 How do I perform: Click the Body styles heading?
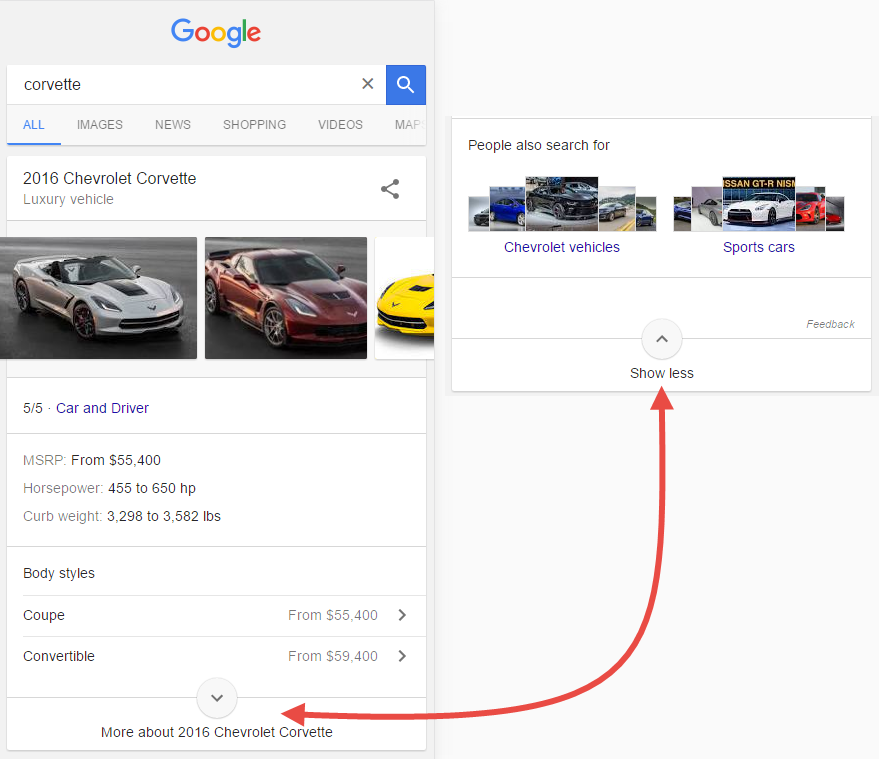[x=59, y=573]
